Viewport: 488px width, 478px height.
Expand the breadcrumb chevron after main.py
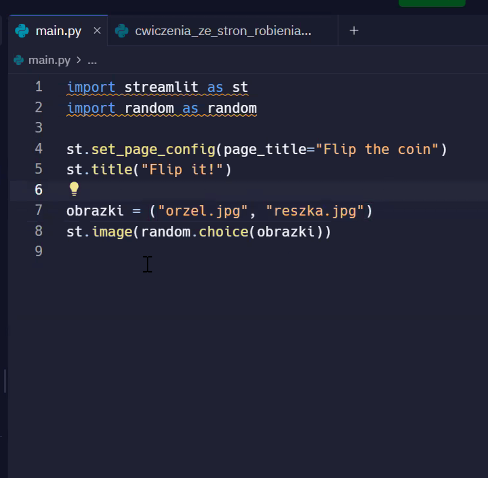(x=79, y=60)
